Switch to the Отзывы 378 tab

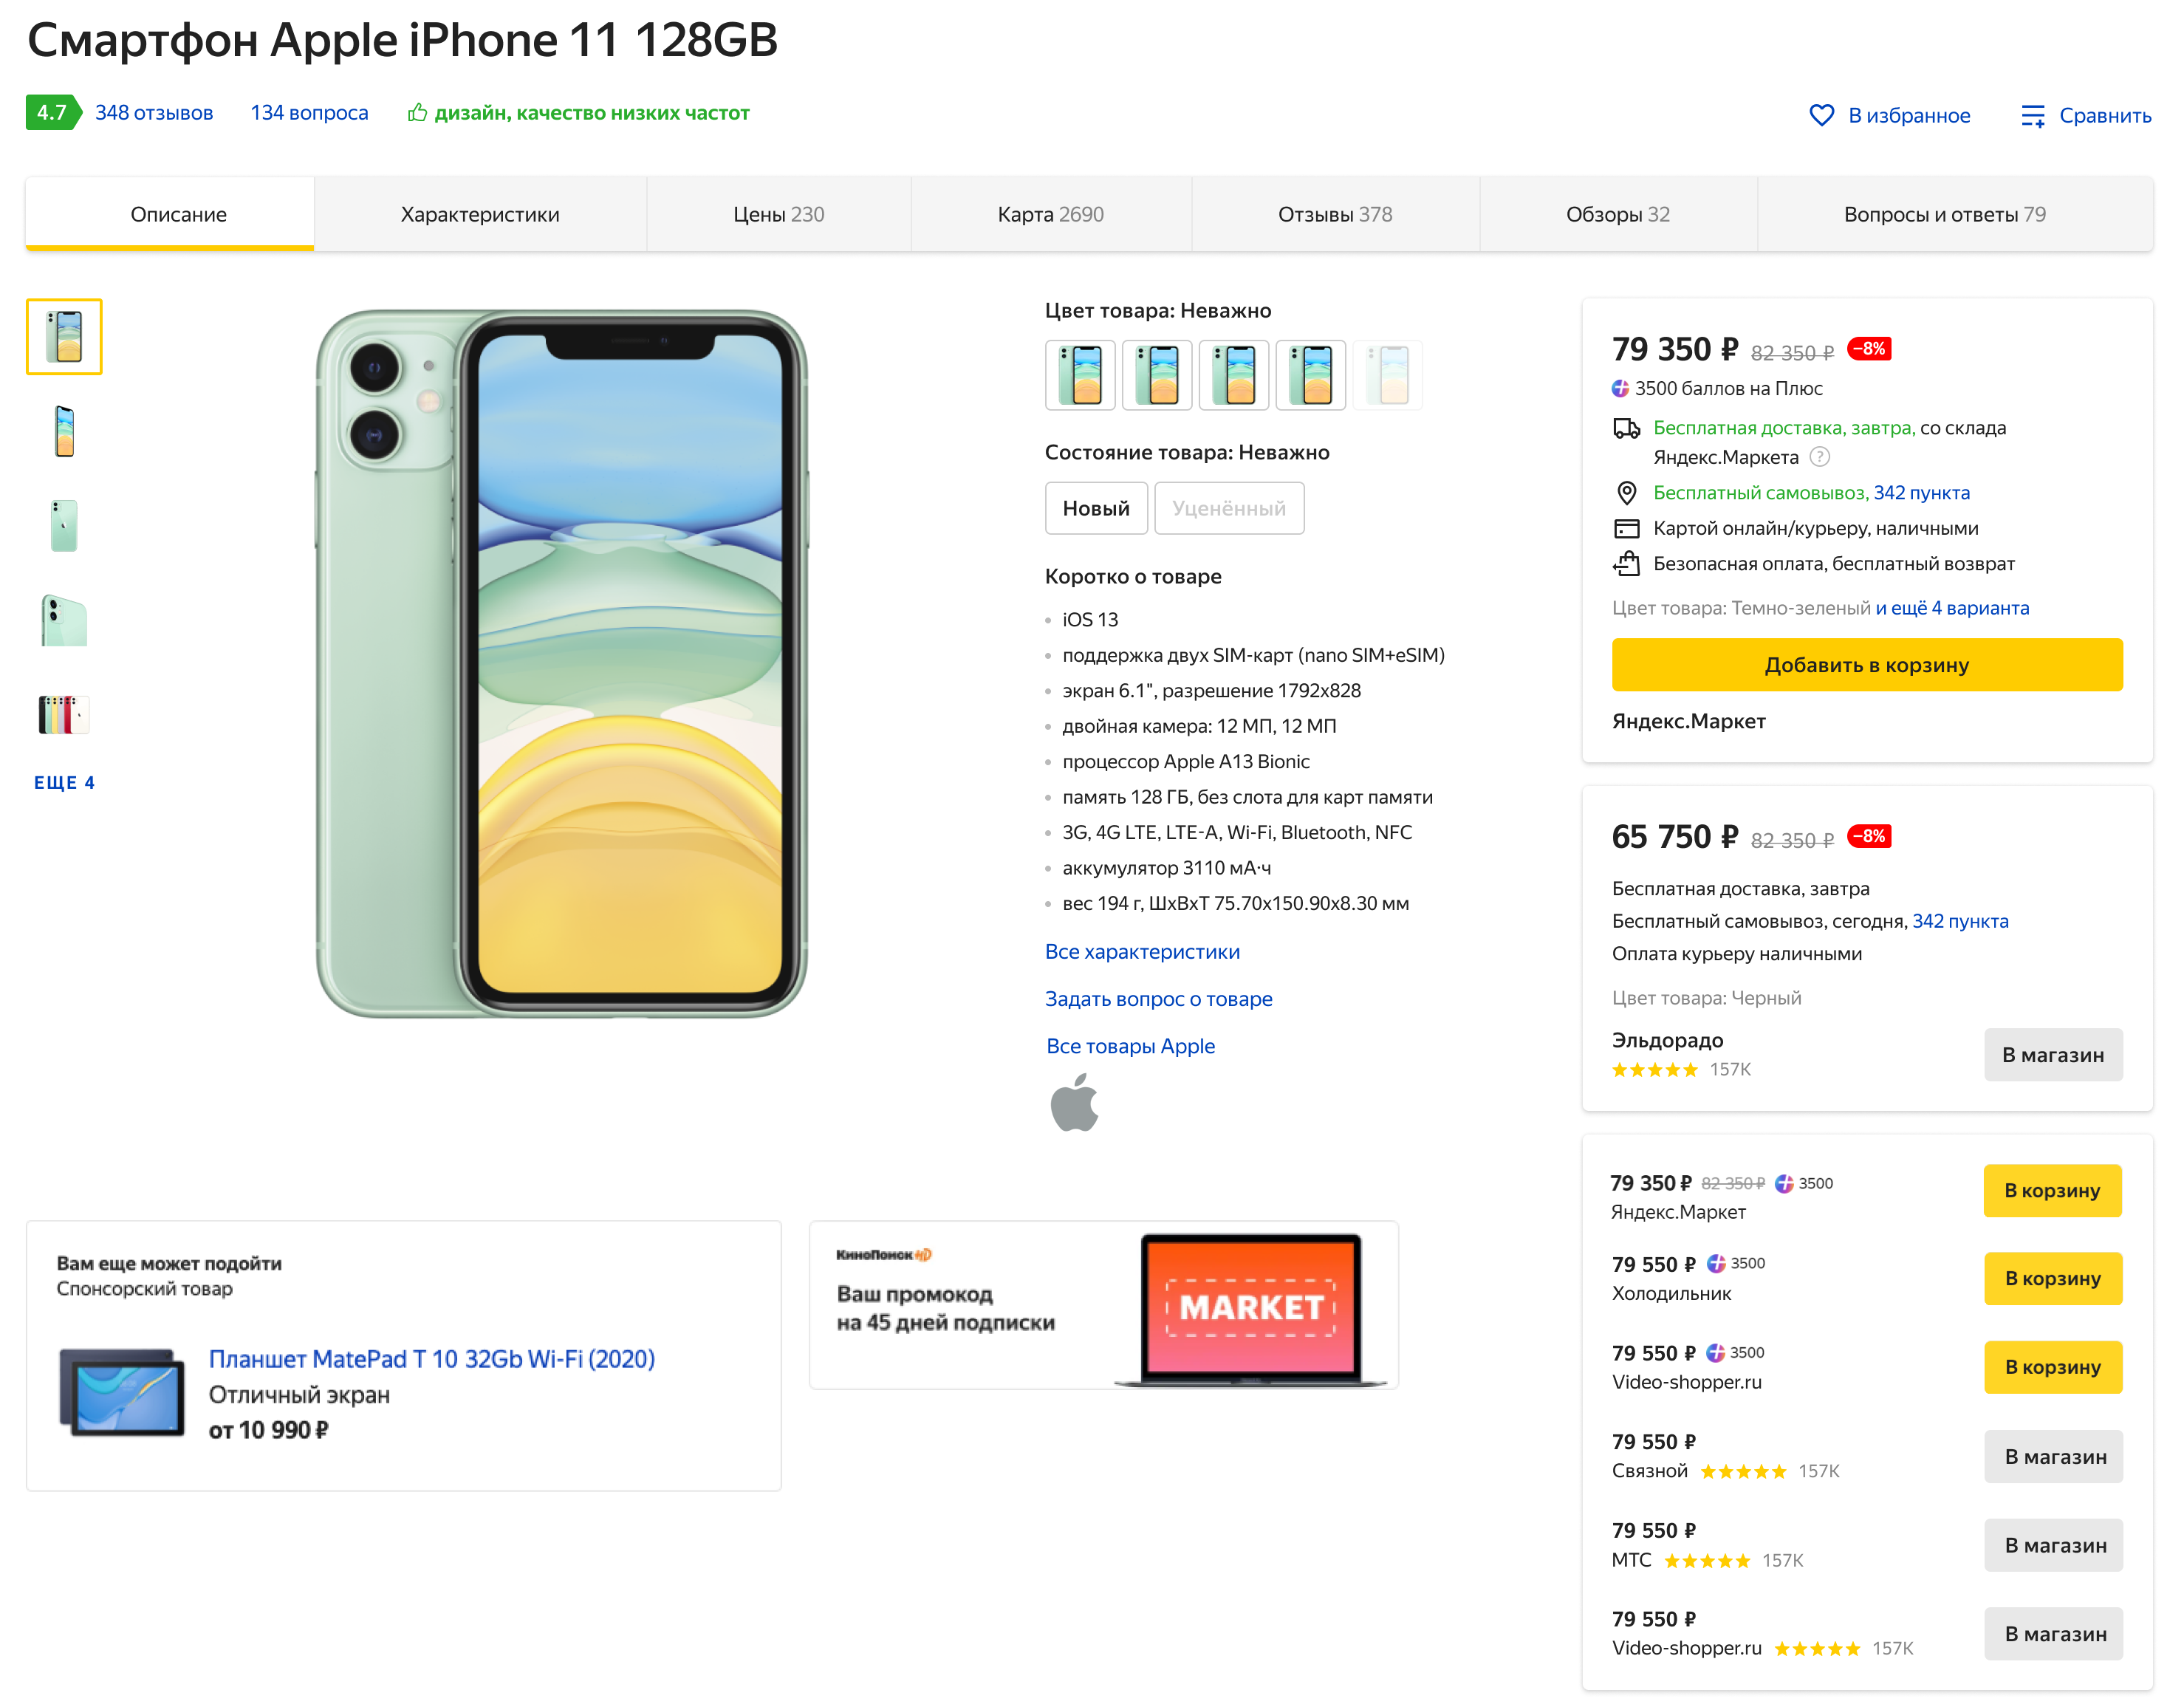point(1334,214)
